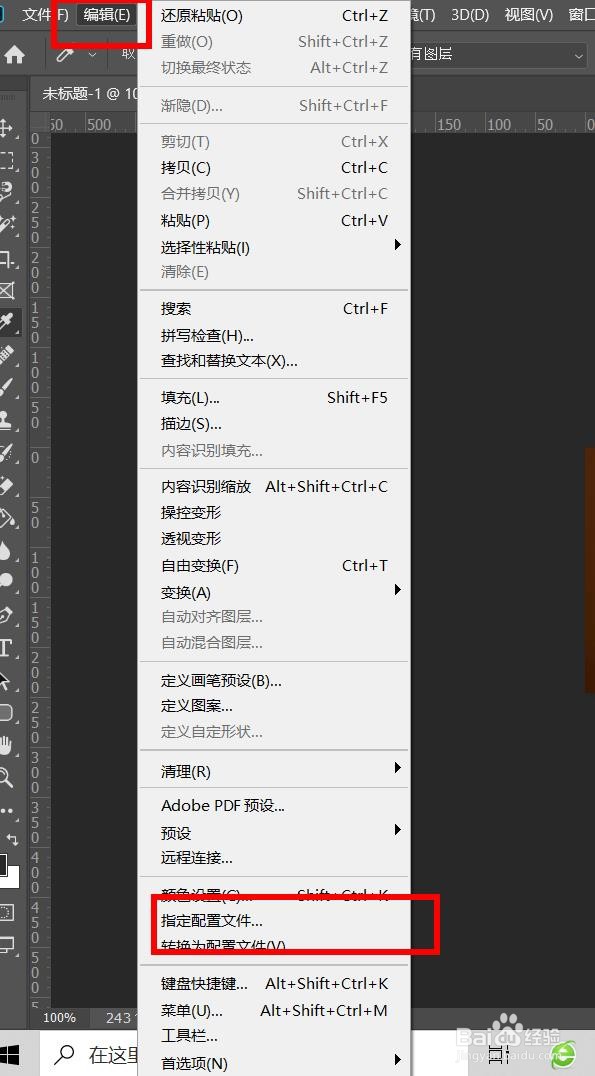The image size is (595, 1076).
Task: Close the 编辑(E) menu from the menu bar
Action: [106, 14]
